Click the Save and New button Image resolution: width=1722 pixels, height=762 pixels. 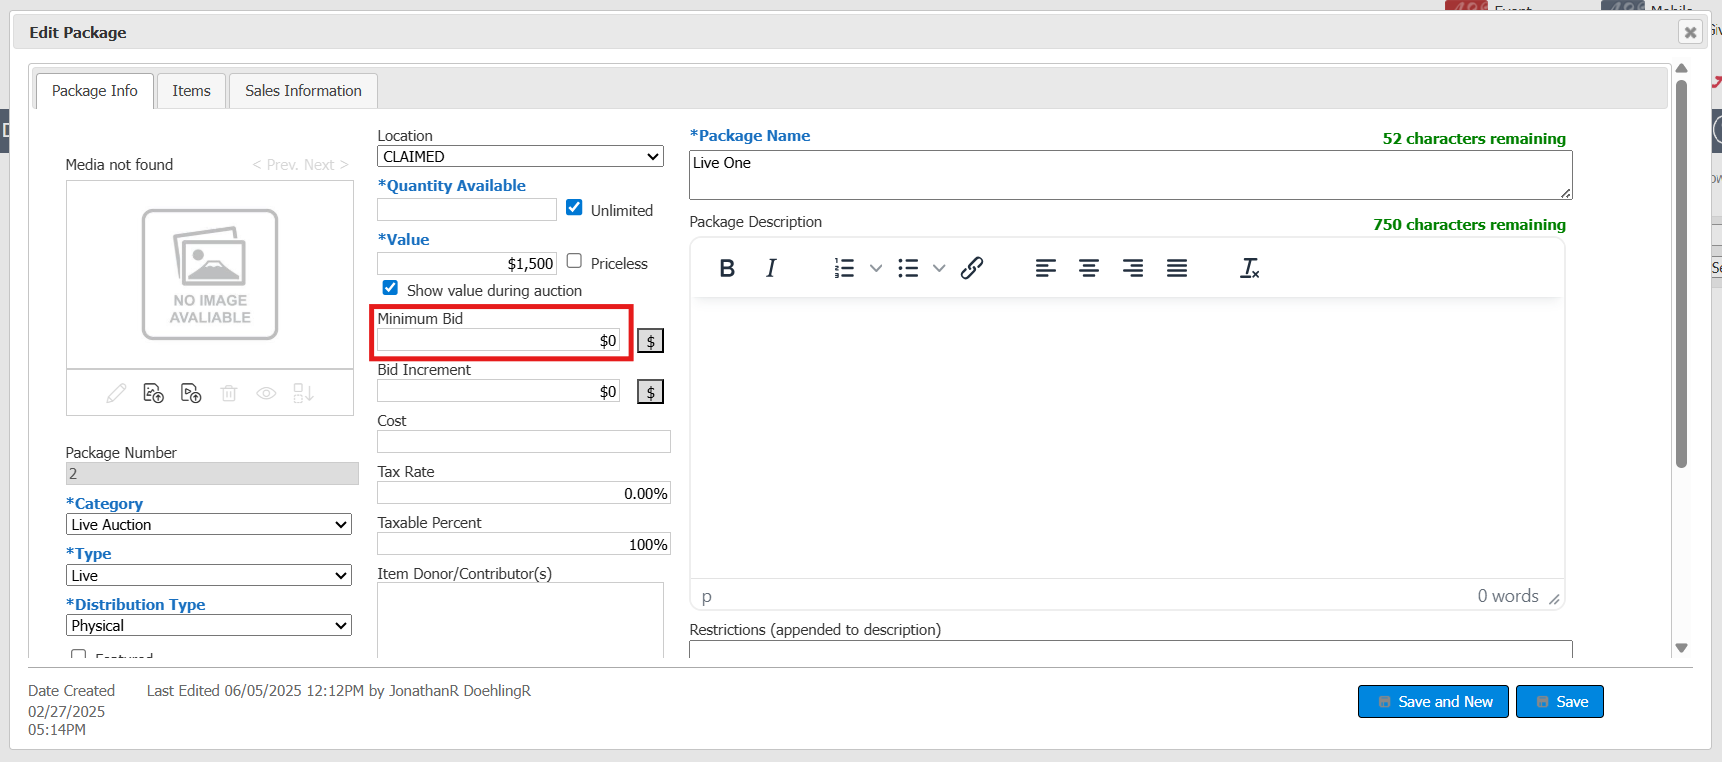click(x=1432, y=702)
